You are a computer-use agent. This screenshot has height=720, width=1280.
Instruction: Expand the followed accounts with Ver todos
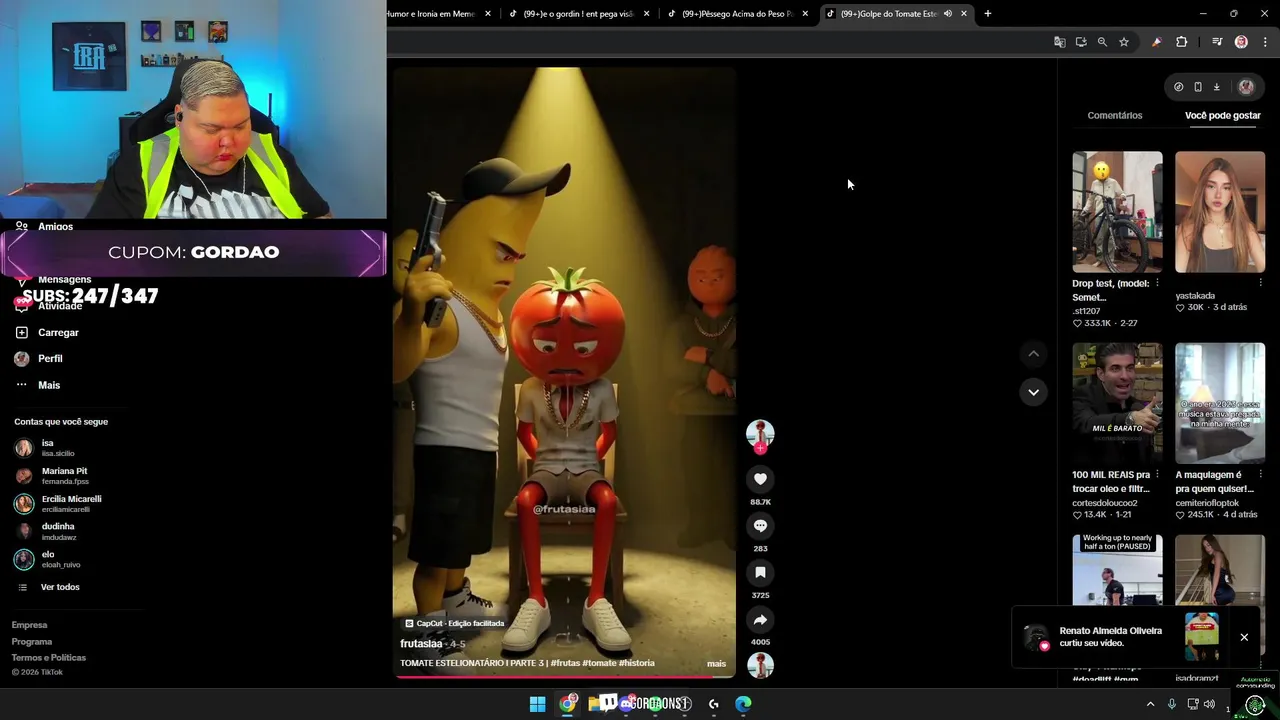(60, 587)
